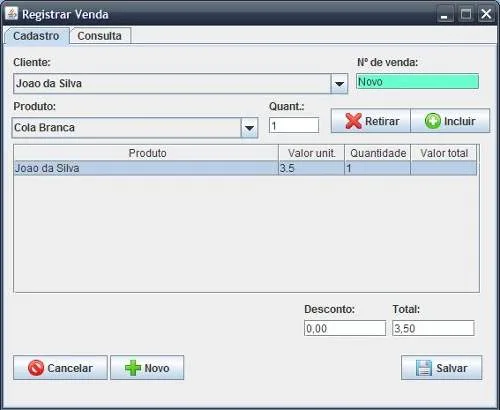Click the red prohibition Cancelar icon
500x410 pixels.
(36, 368)
